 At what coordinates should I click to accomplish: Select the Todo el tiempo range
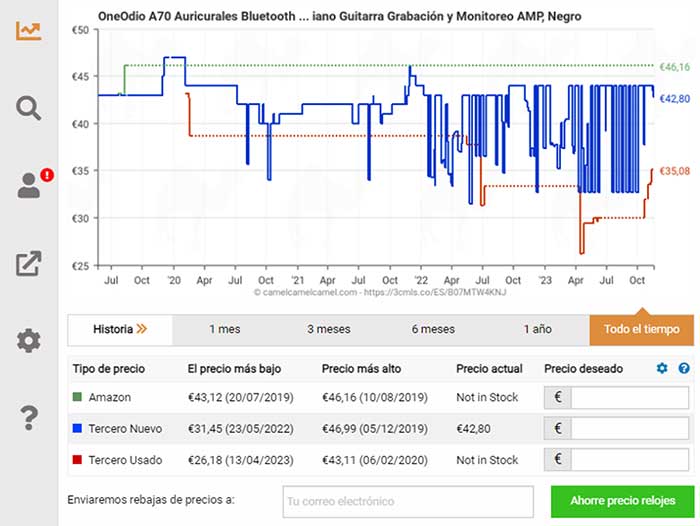(x=641, y=329)
